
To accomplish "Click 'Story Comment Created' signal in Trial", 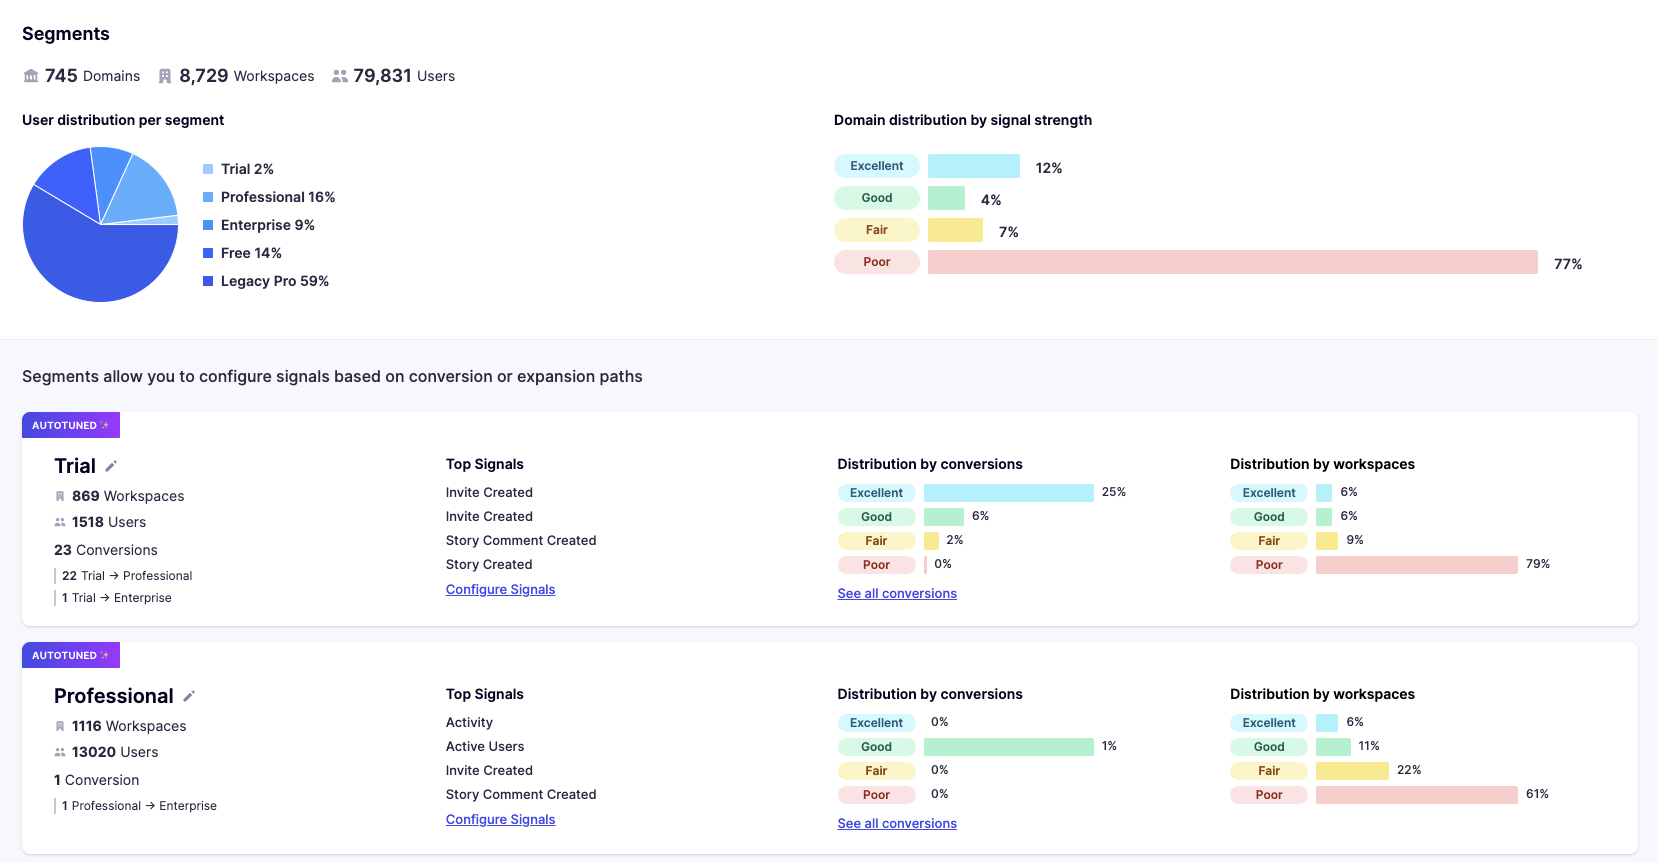I will (521, 541).
